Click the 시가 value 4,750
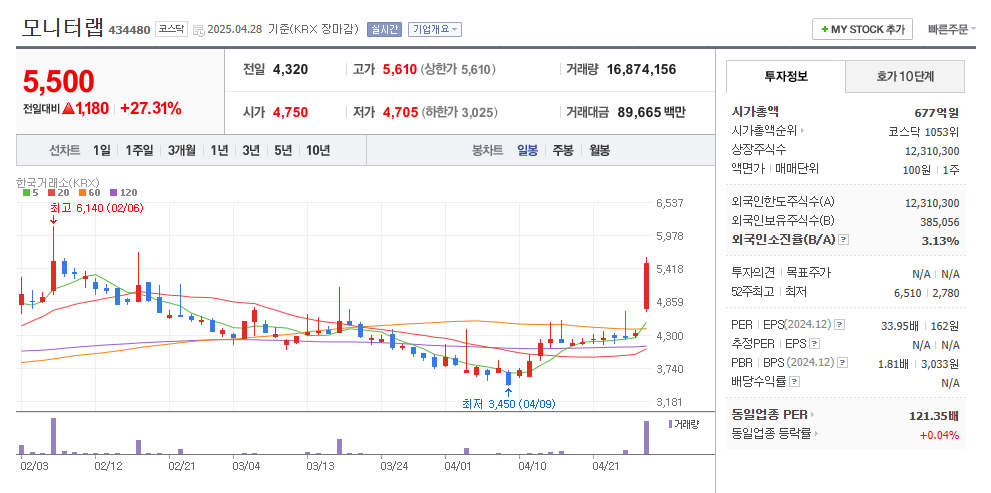991x493 pixels. 291,113
